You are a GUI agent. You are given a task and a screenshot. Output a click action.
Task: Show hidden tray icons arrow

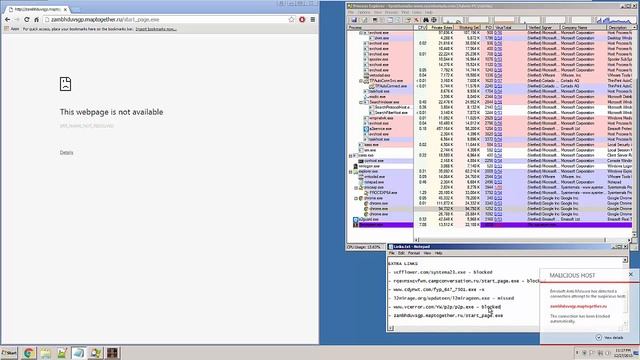pos(577,353)
